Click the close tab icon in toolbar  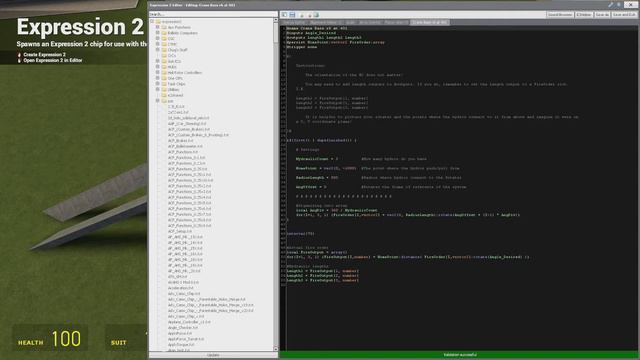pos(310,15)
